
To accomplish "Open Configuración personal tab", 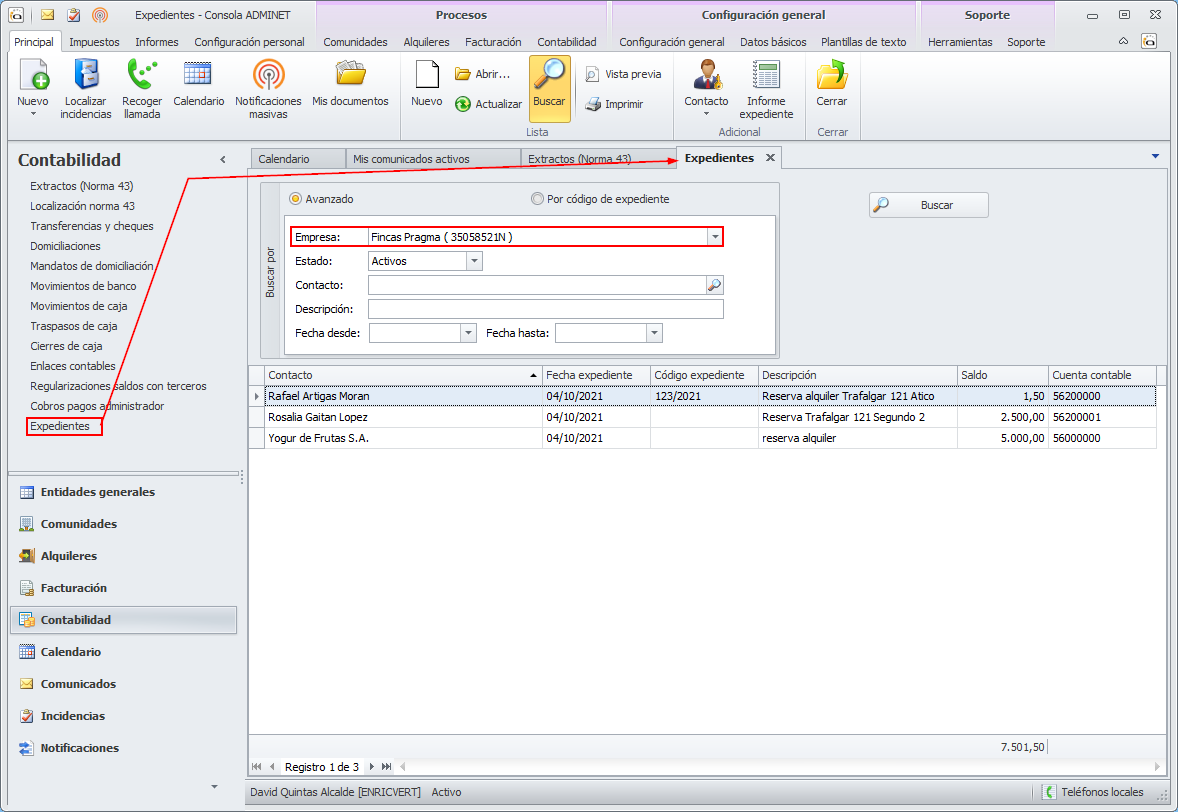I will (249, 42).
